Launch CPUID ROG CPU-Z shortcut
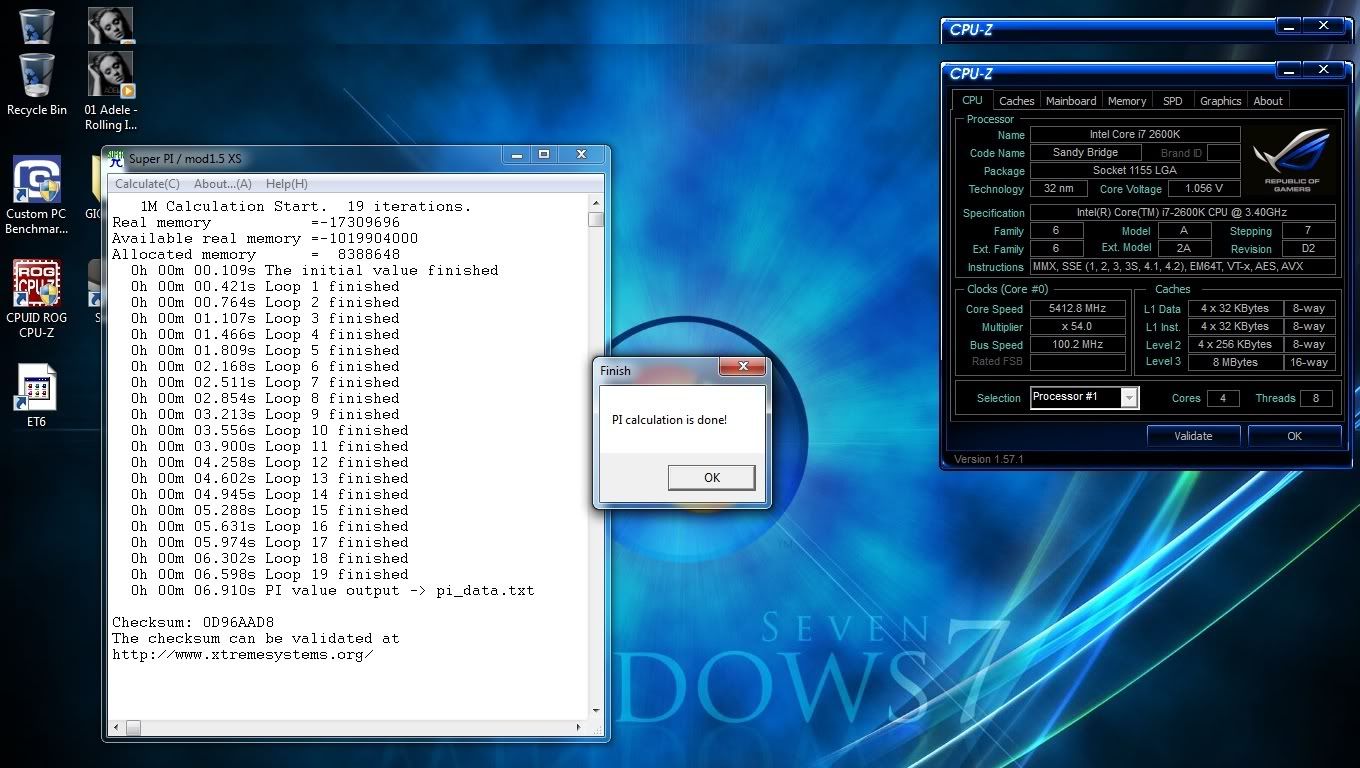 pyautogui.click(x=36, y=300)
